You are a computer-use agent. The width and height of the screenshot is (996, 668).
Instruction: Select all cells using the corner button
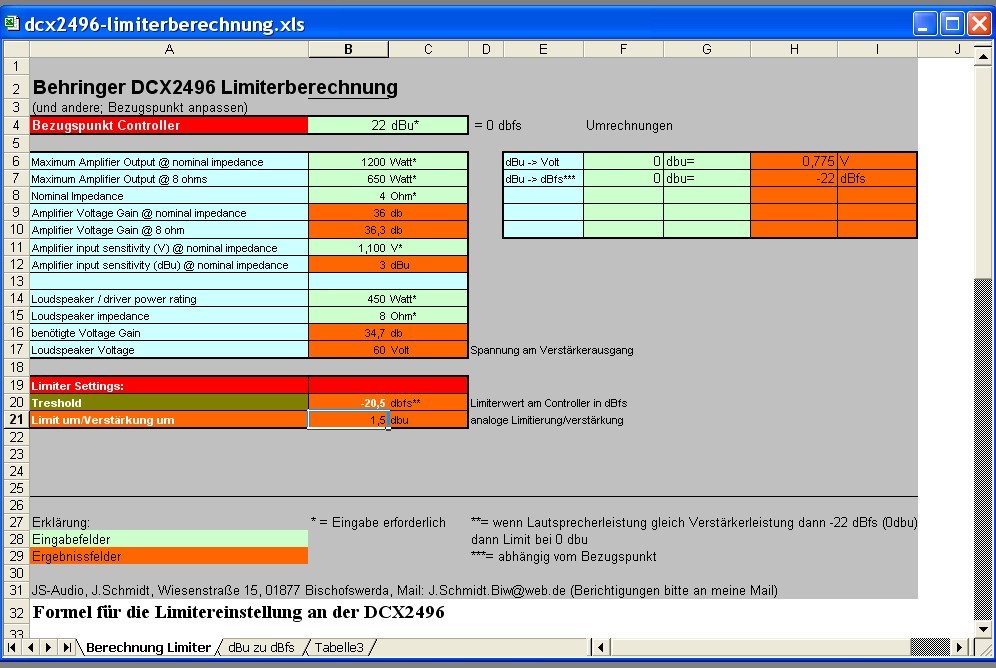pyautogui.click(x=17, y=50)
